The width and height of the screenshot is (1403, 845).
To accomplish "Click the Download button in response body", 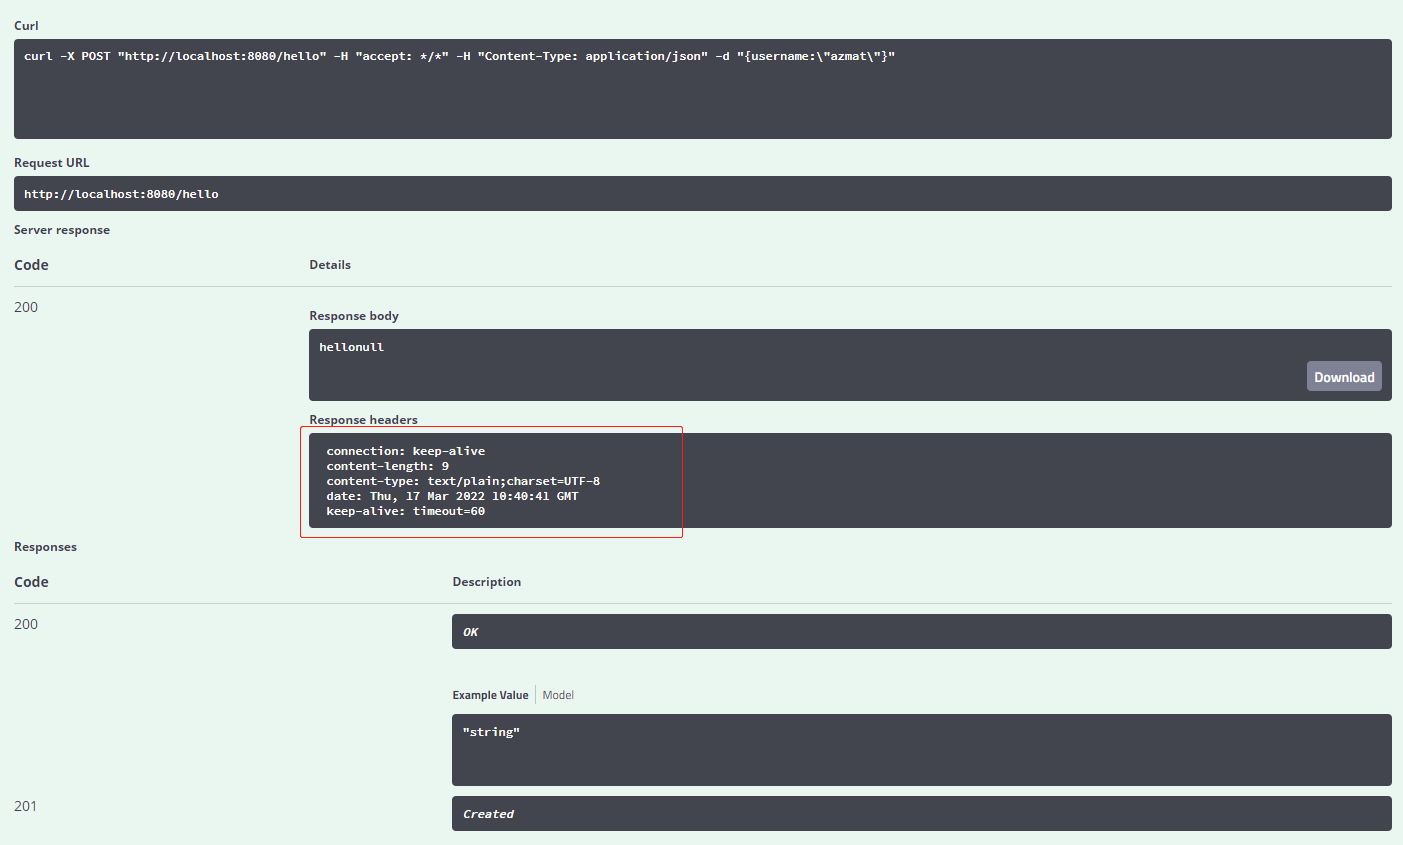I will point(1344,376).
